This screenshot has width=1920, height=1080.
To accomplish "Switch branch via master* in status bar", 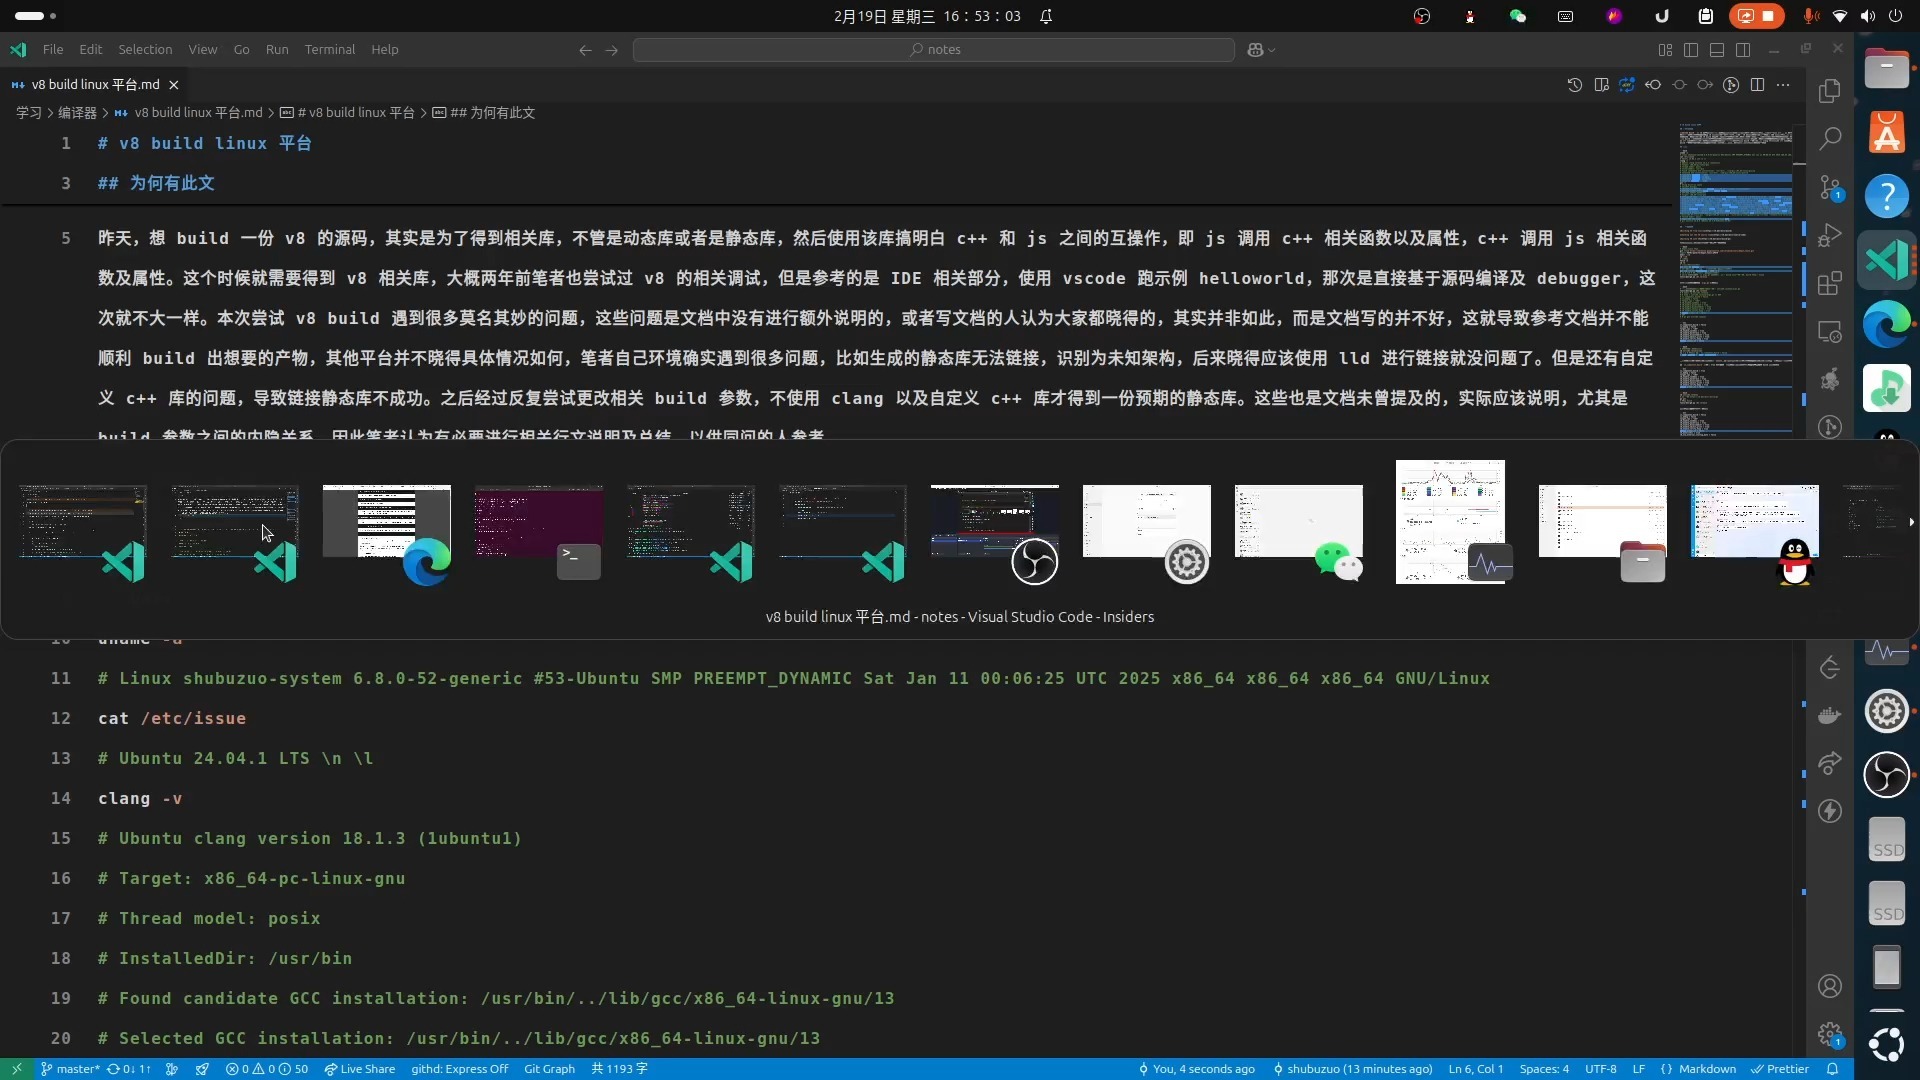I will coord(70,1069).
